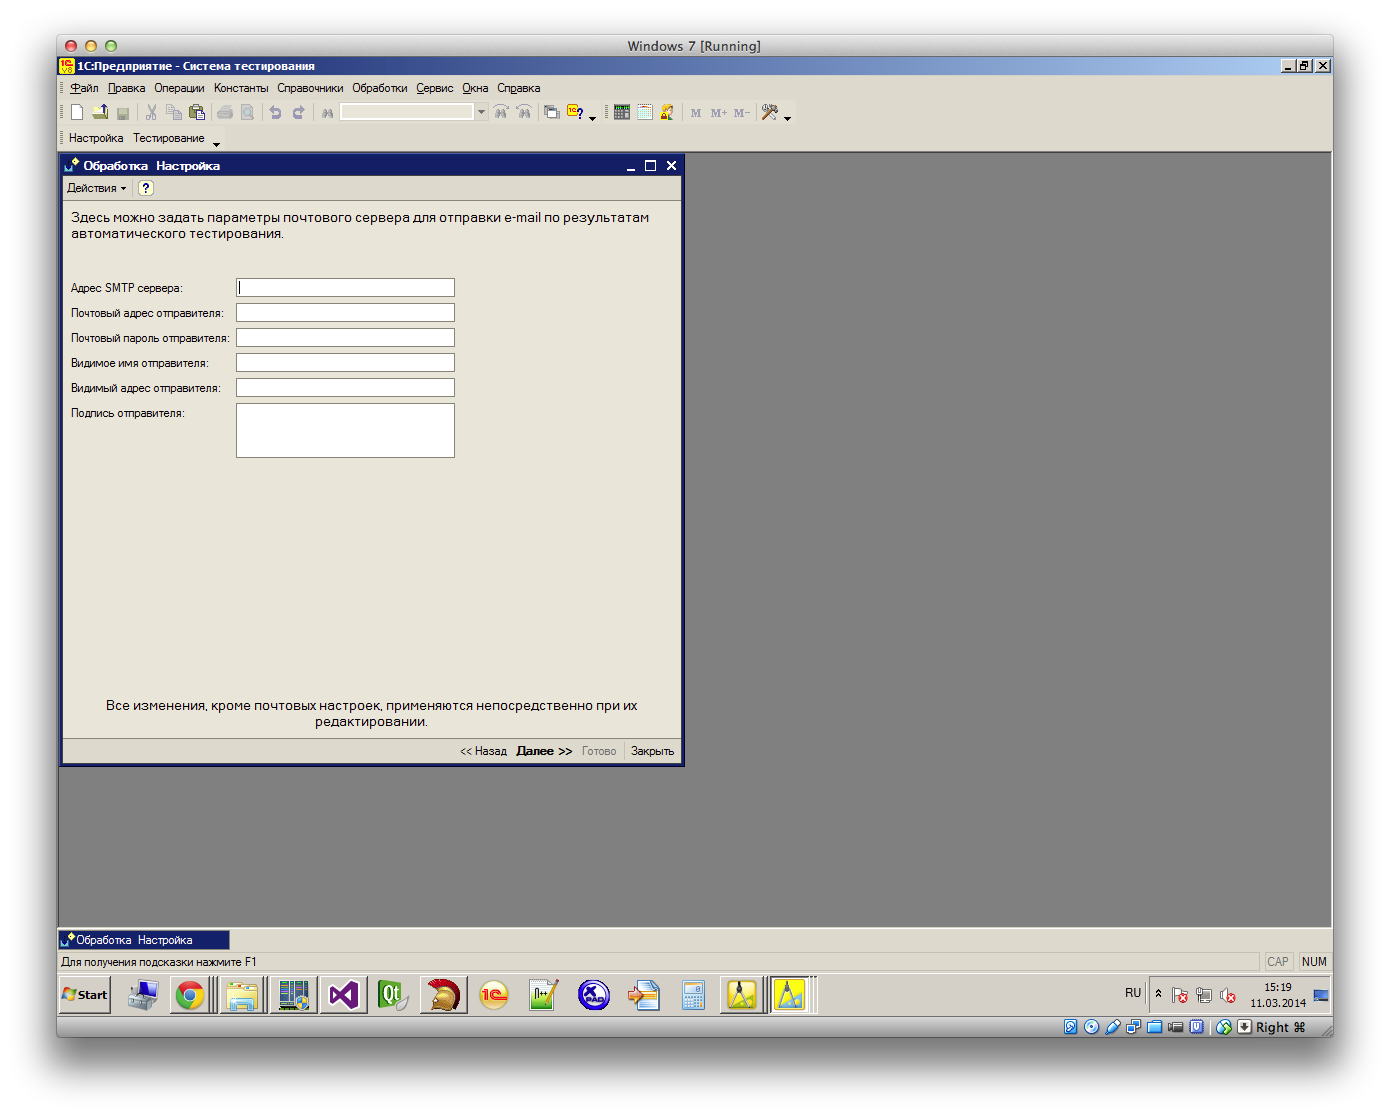Click the toolbar search text field
This screenshot has width=1390, height=1116.
pyautogui.click(x=407, y=112)
